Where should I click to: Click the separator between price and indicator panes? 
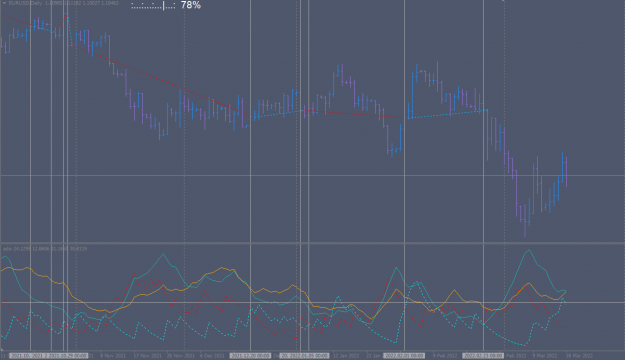312,243
